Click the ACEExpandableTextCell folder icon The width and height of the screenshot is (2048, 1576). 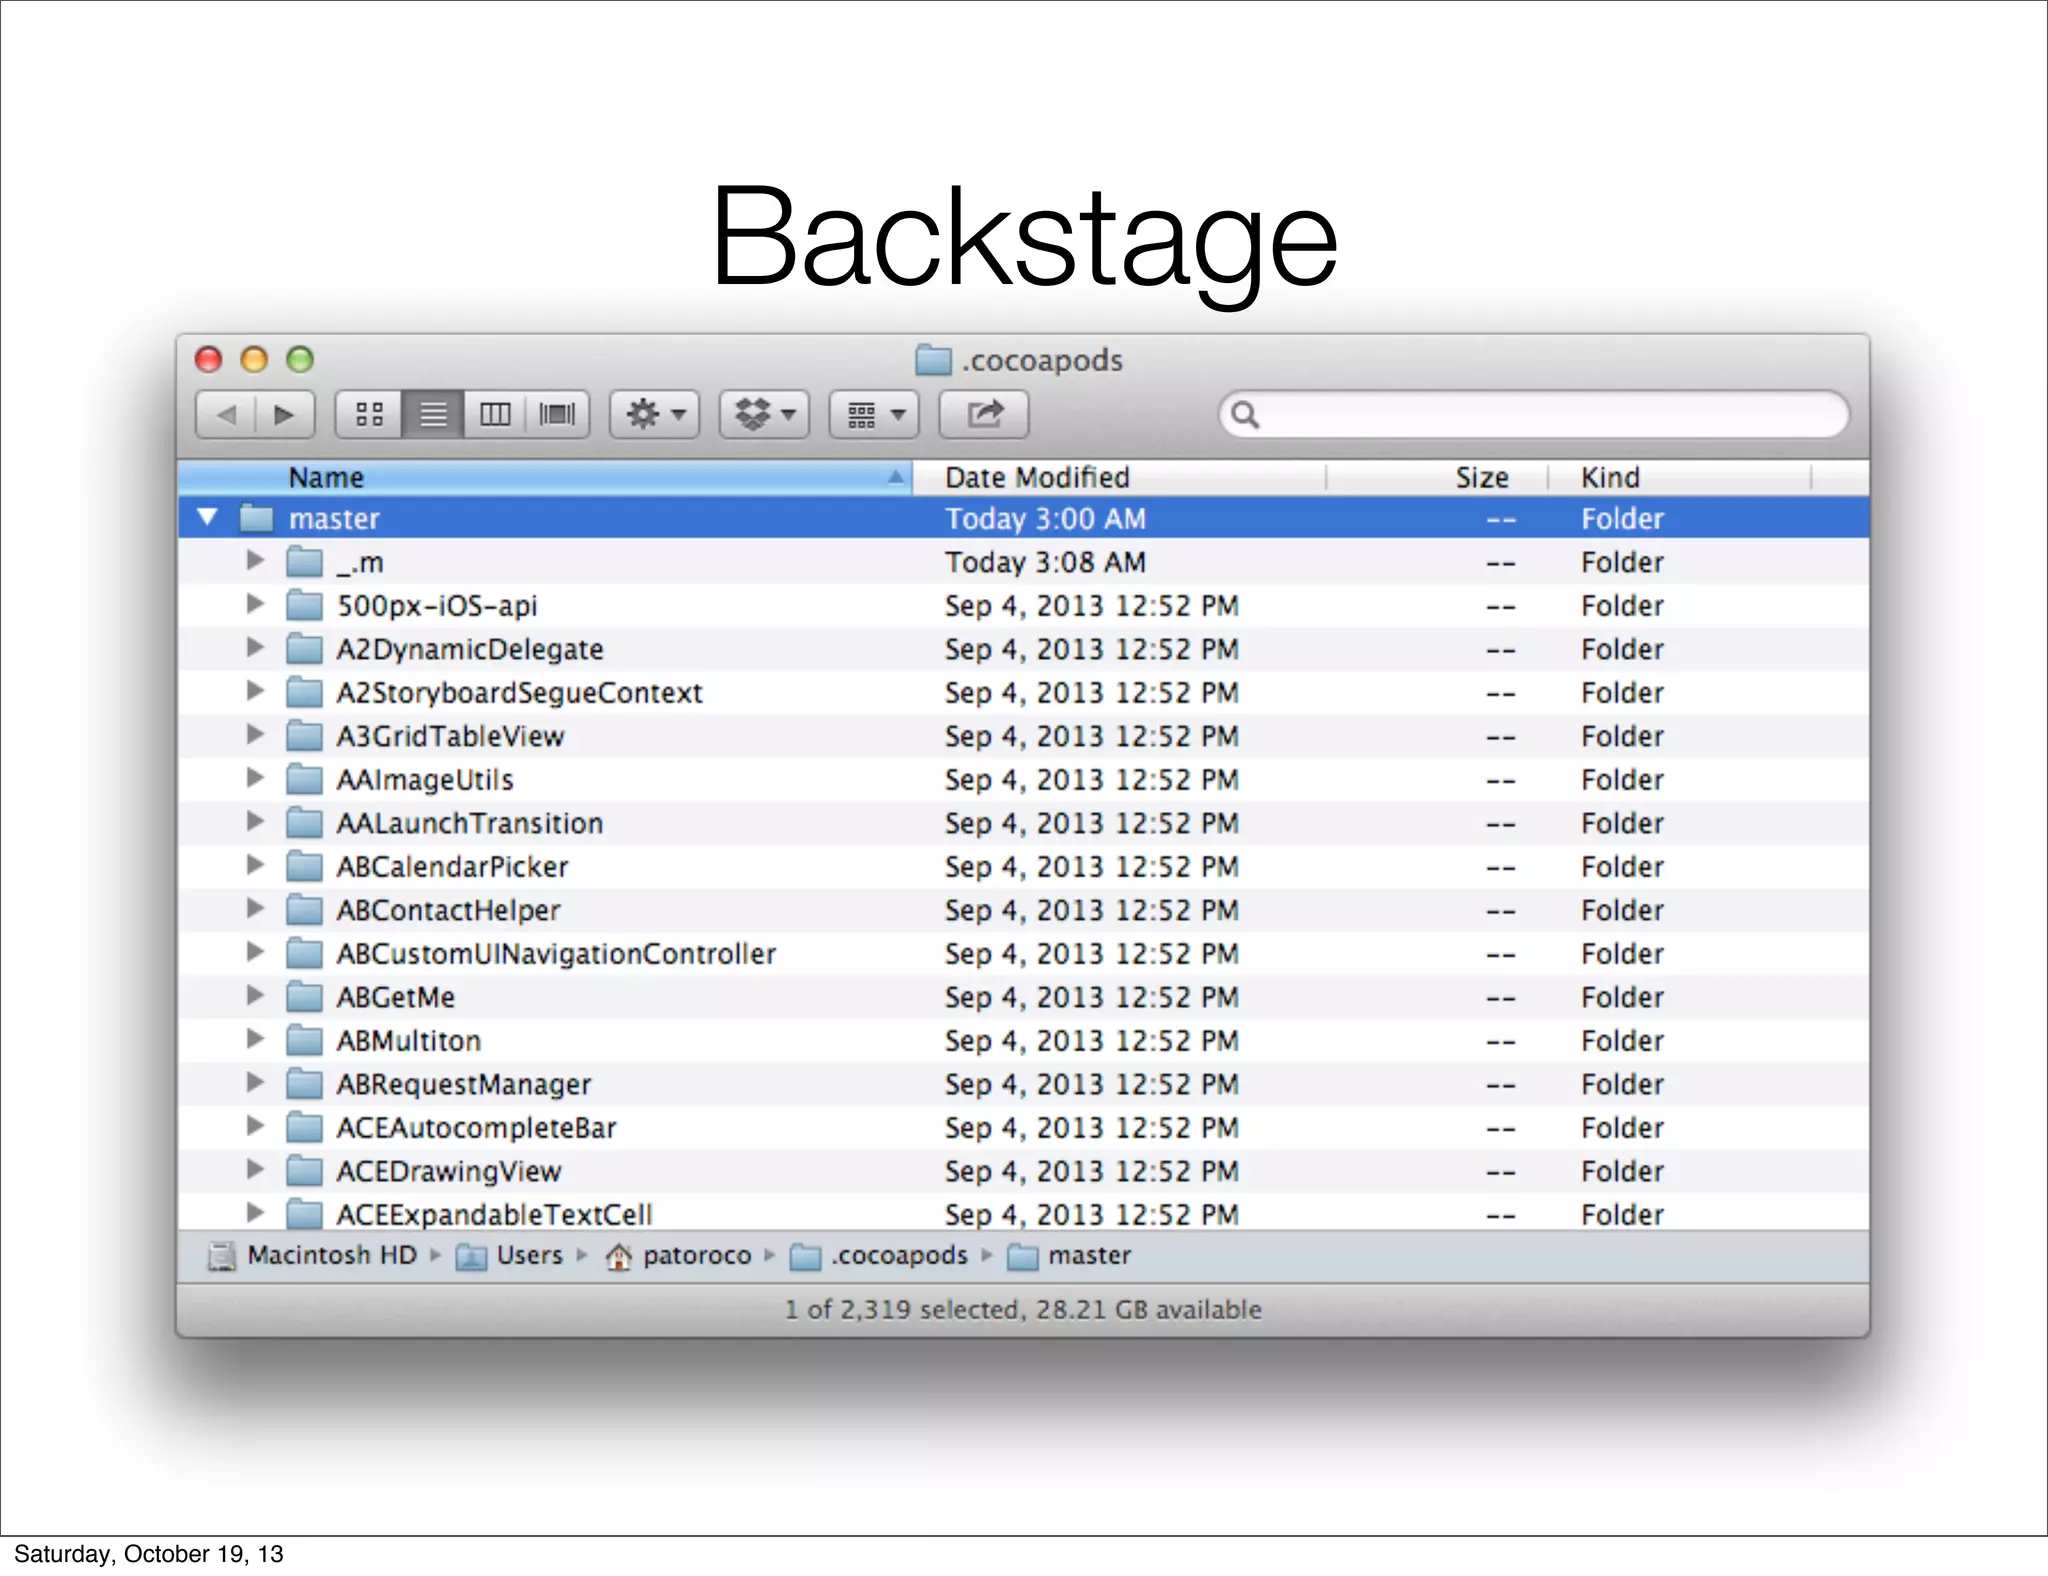point(304,1214)
